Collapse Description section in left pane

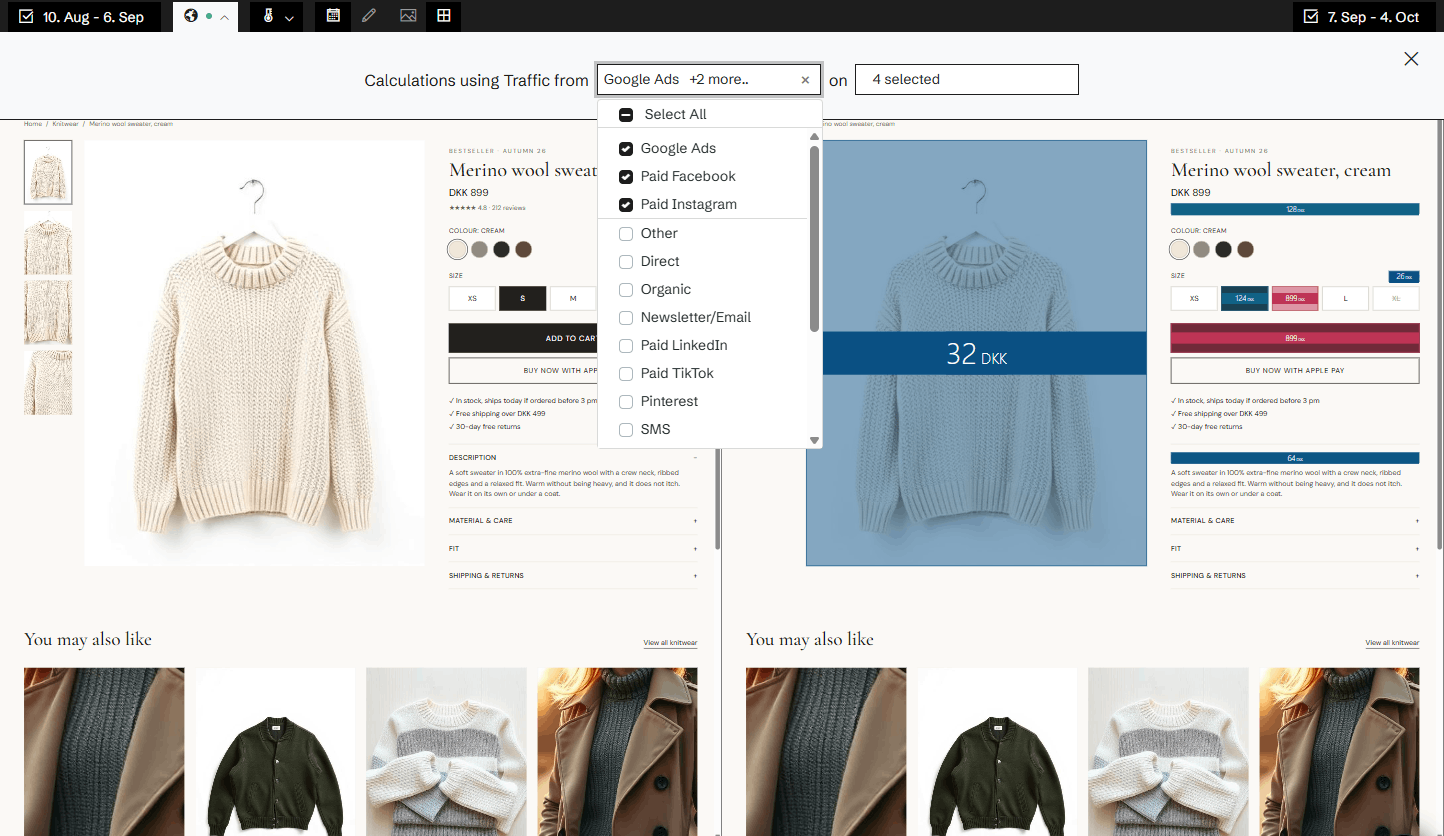click(573, 458)
